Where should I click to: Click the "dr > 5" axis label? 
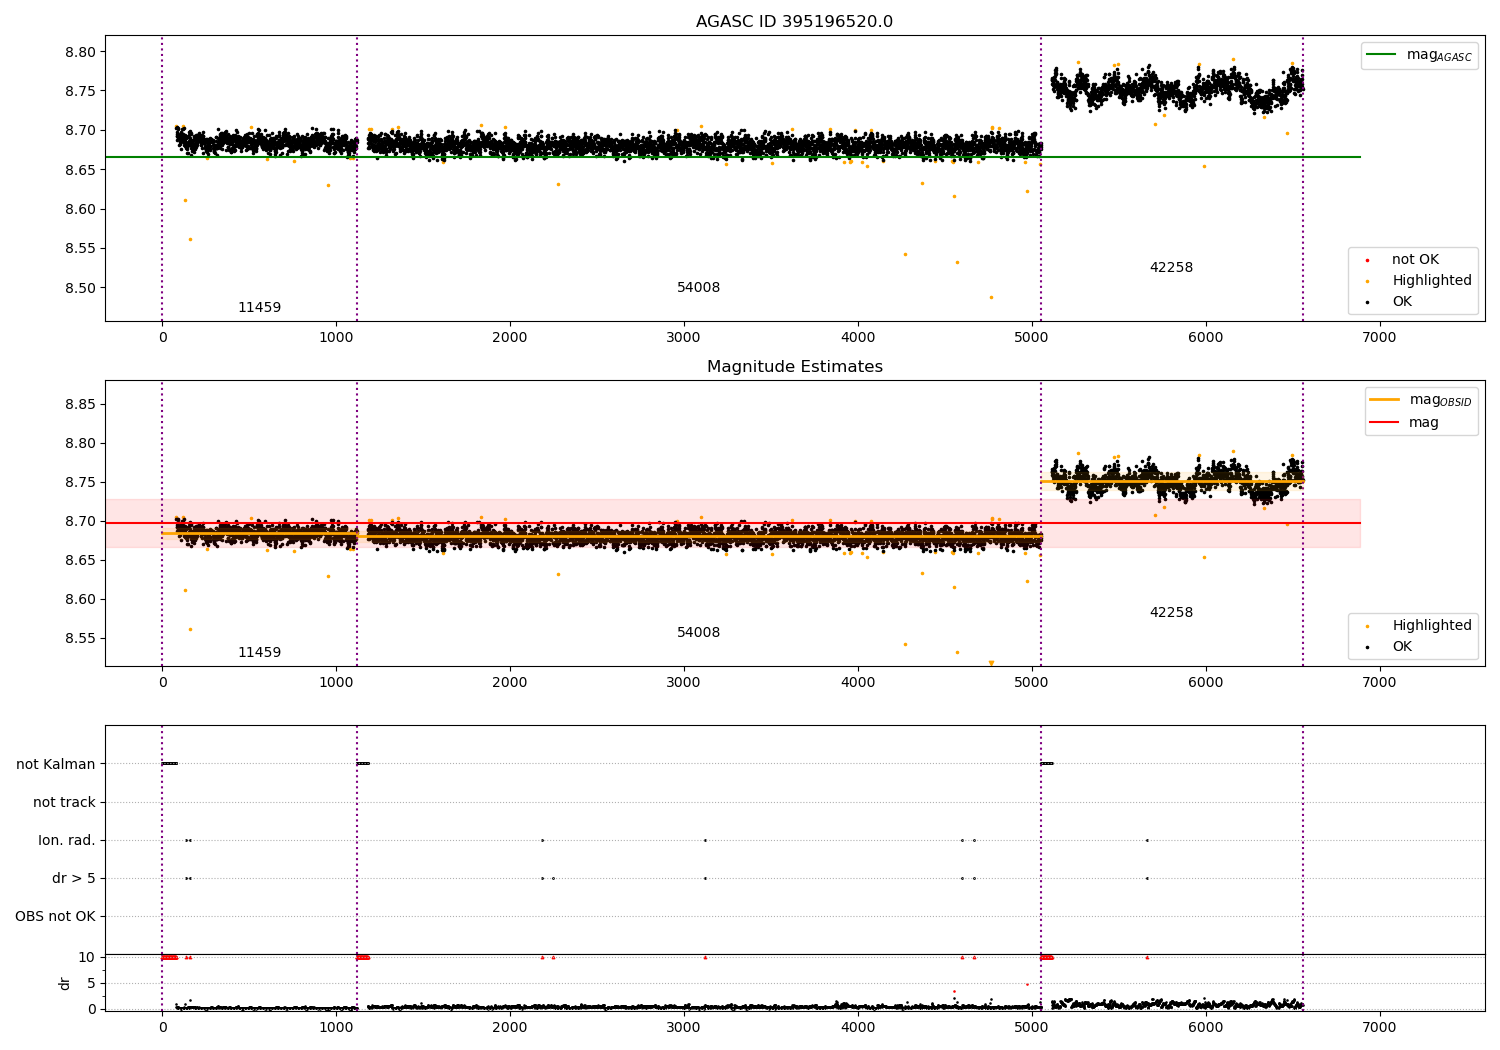(x=74, y=878)
